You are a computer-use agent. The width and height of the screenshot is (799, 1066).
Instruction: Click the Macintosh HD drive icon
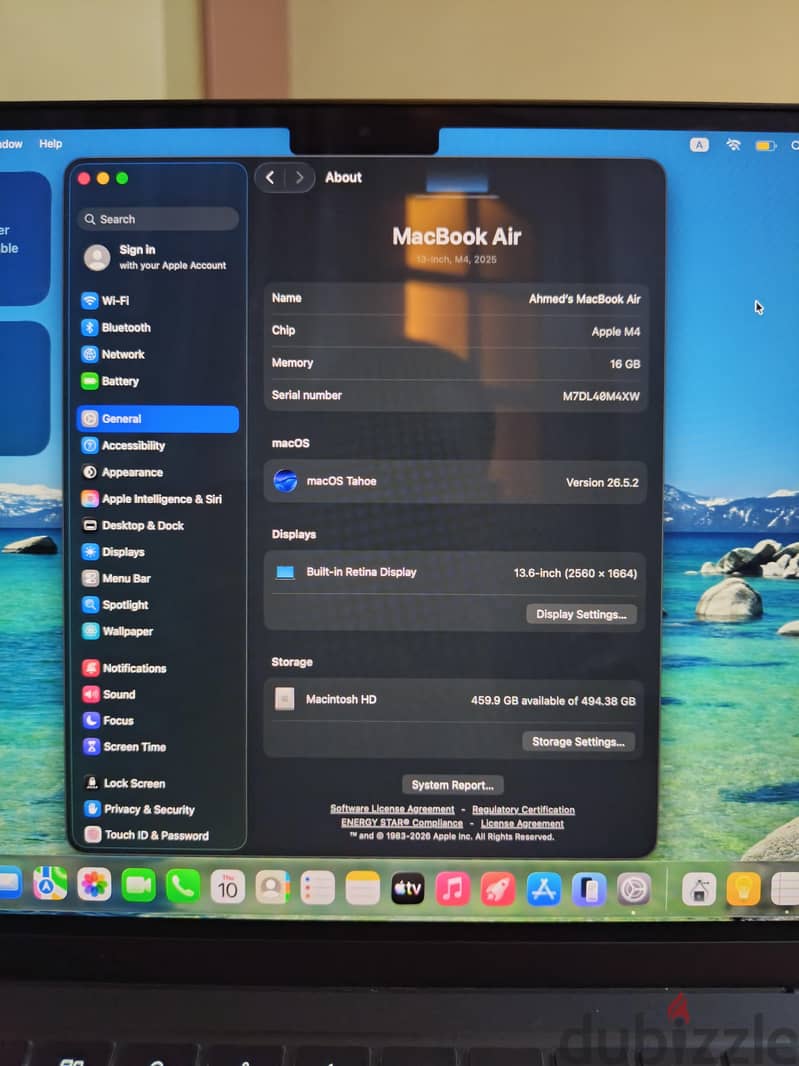click(x=284, y=699)
